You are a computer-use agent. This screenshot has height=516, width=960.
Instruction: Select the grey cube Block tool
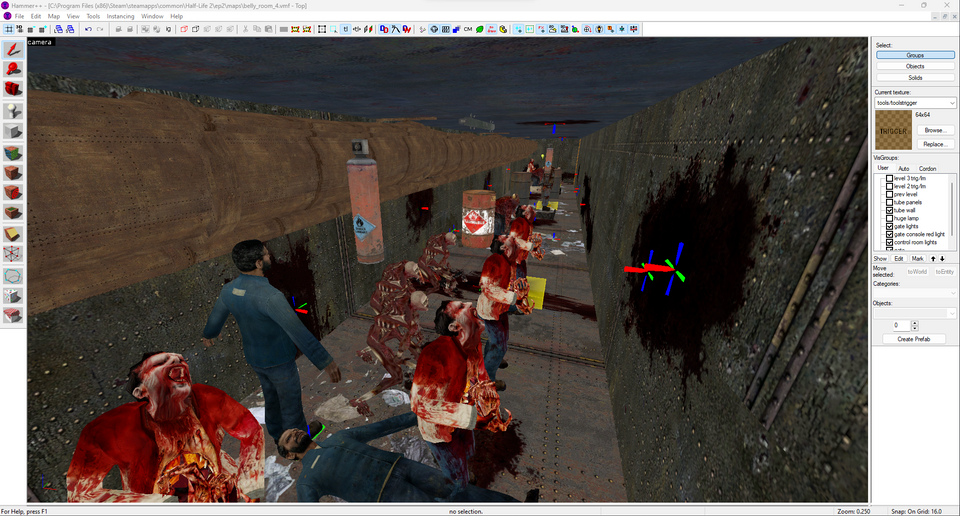(x=13, y=131)
